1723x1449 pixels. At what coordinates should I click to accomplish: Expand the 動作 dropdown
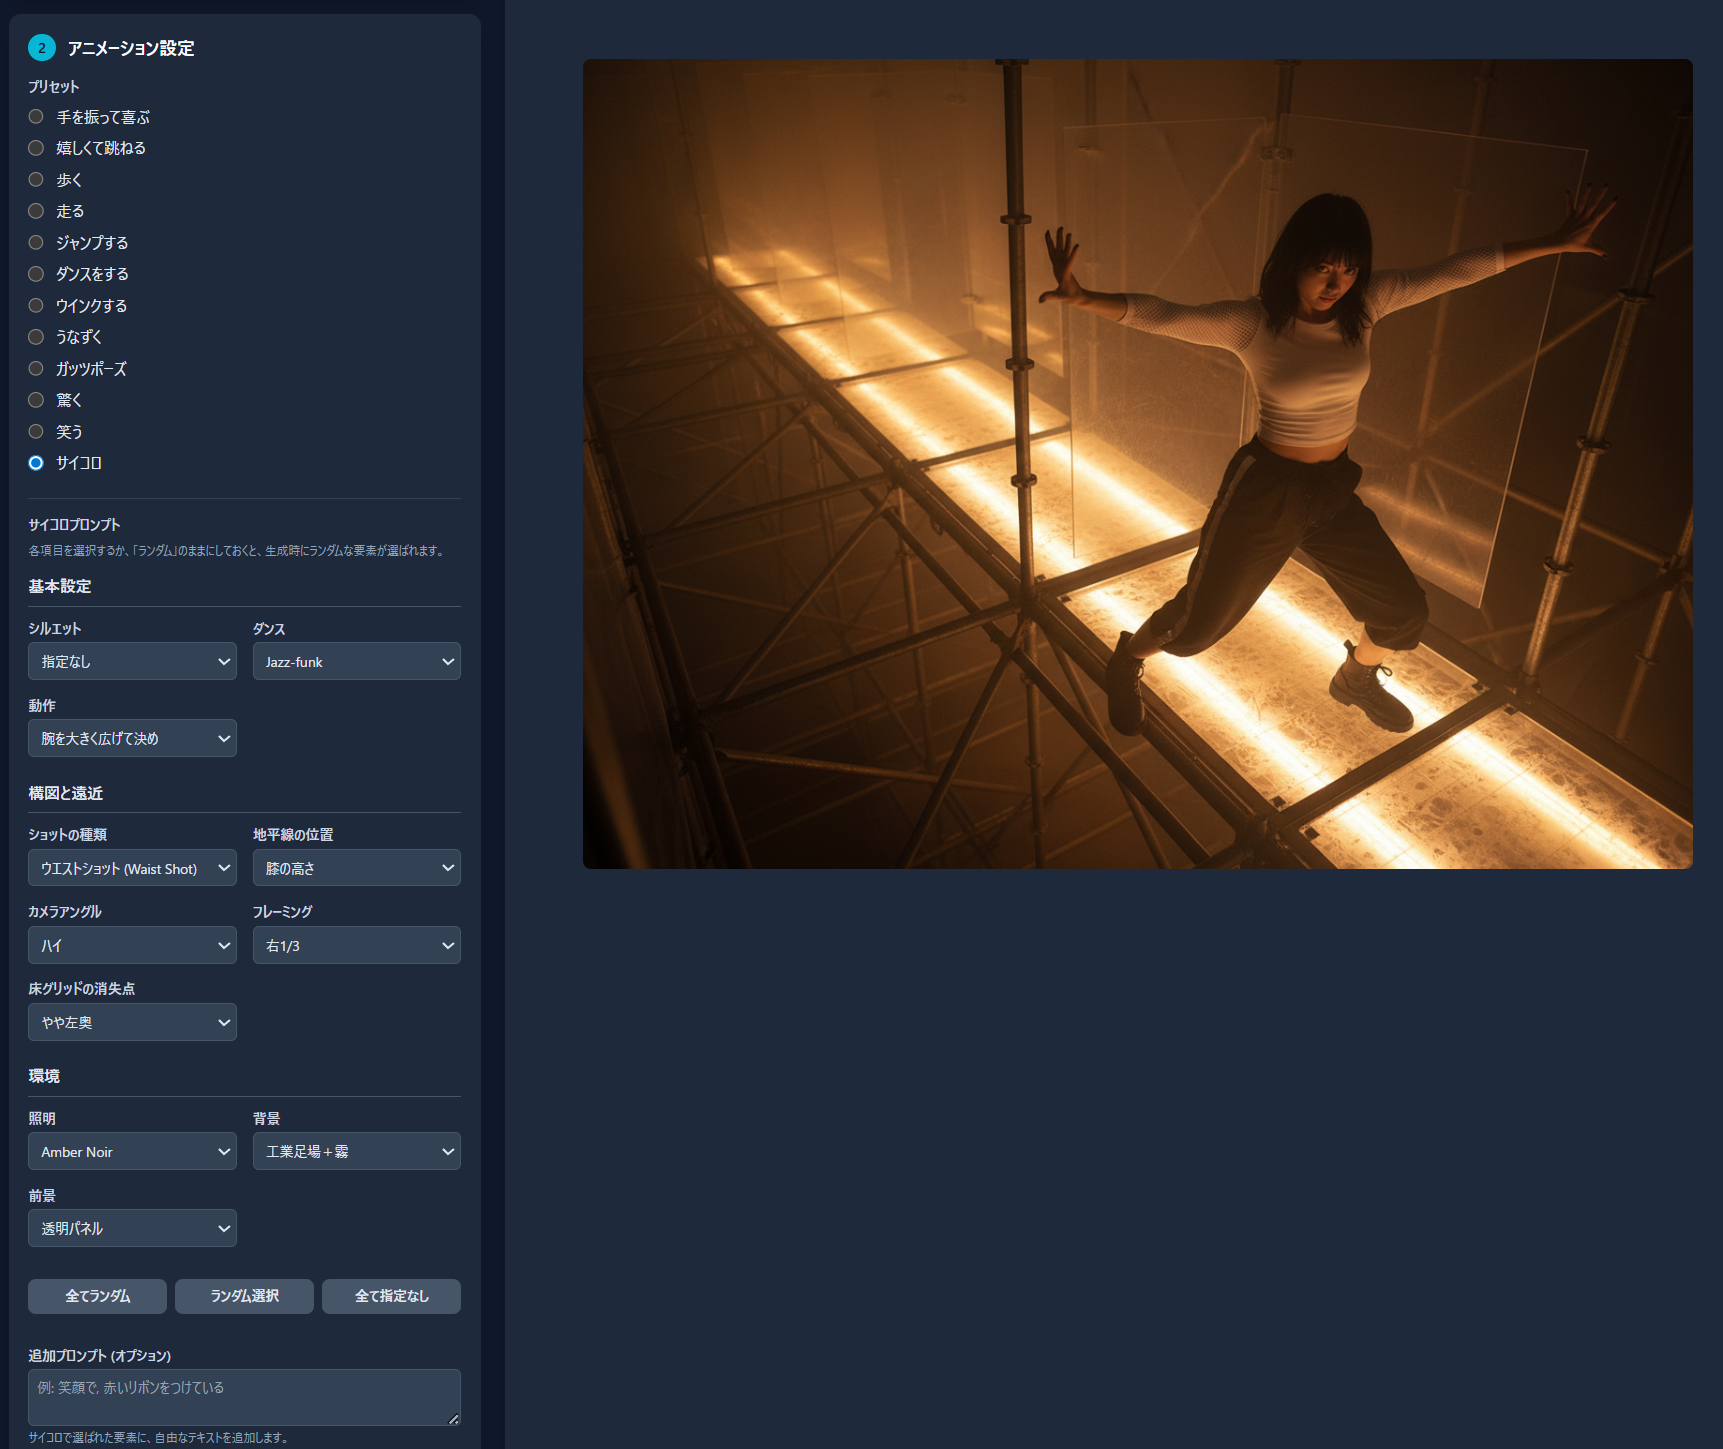coord(132,738)
